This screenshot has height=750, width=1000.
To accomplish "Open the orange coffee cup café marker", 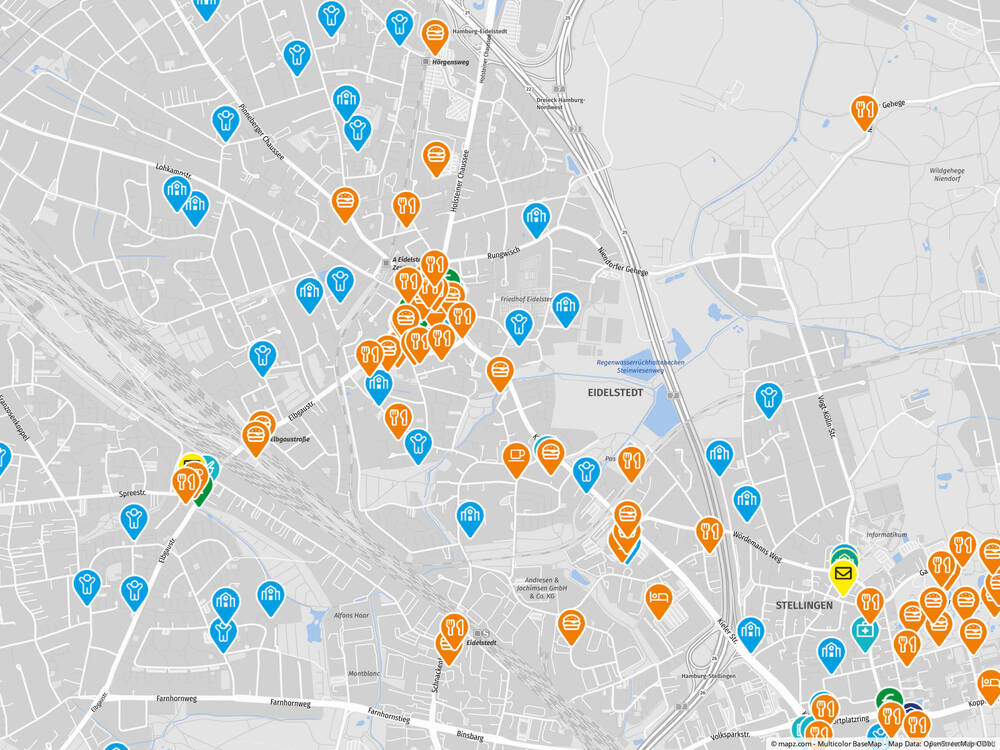I will 516,457.
